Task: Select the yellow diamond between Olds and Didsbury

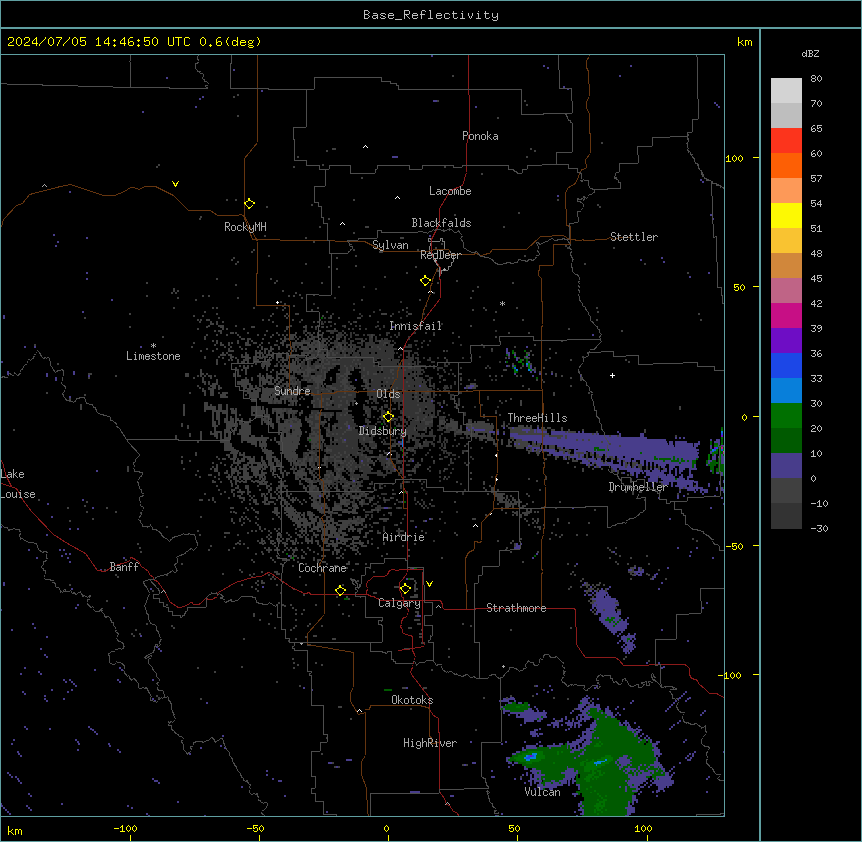Action: click(x=388, y=416)
